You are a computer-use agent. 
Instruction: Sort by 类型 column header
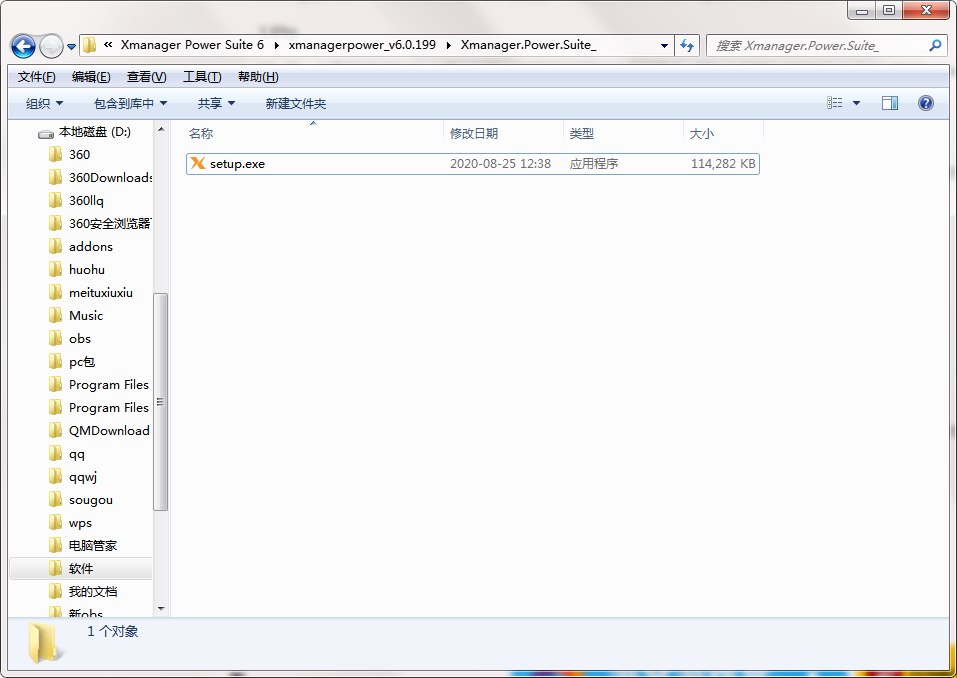(623, 133)
